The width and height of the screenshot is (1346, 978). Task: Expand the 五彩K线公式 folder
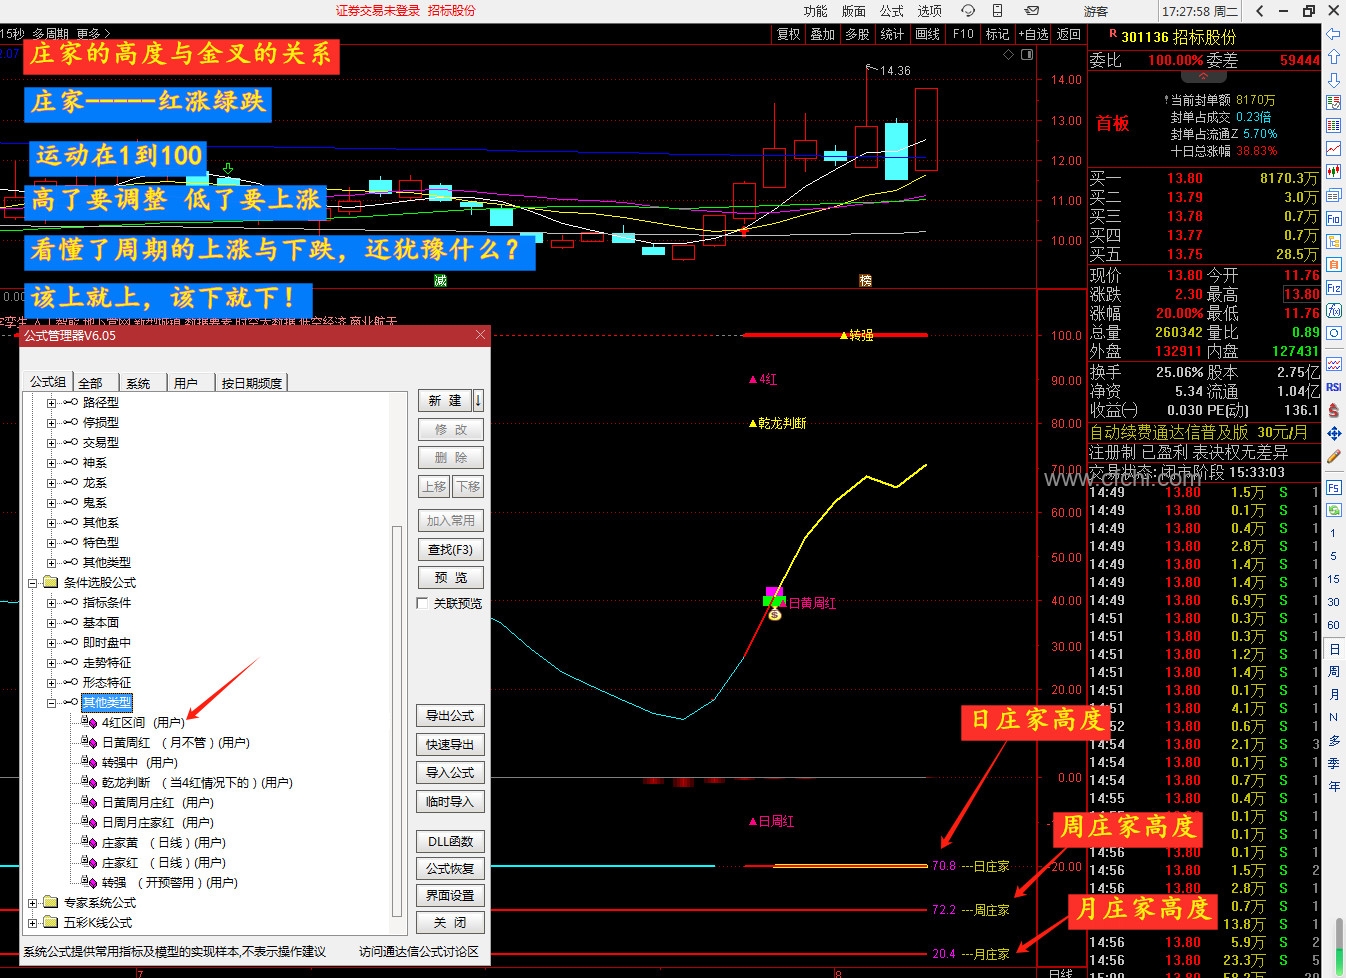[x=32, y=922]
